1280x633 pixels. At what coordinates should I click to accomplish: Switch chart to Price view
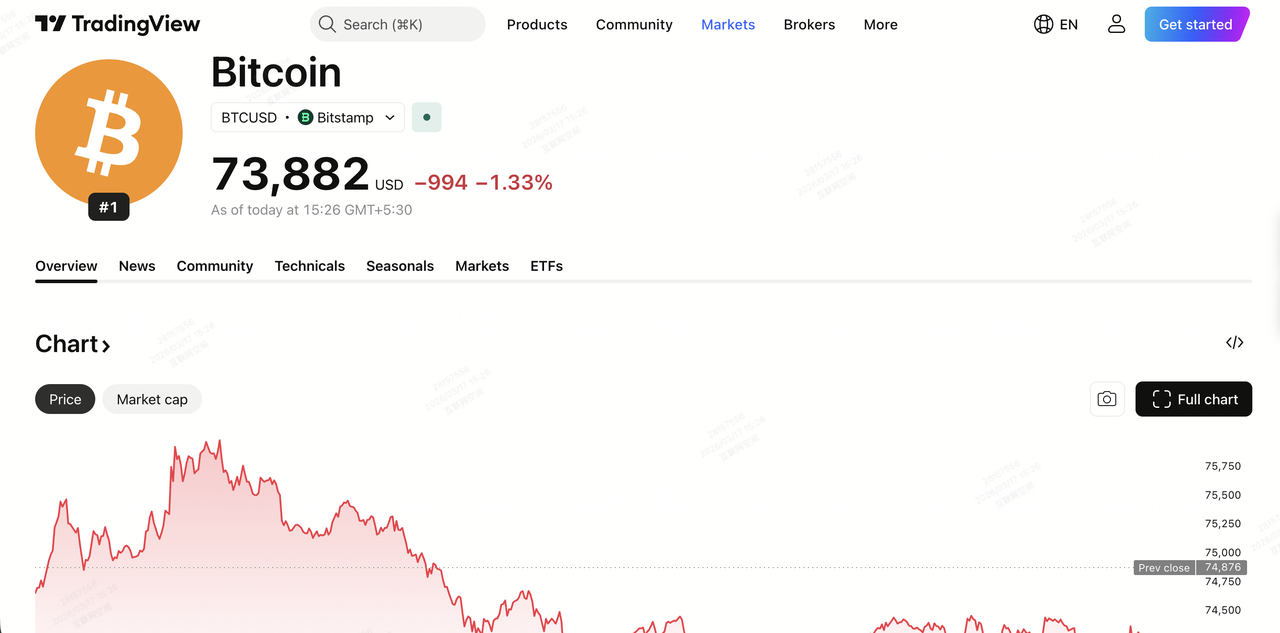coord(65,399)
